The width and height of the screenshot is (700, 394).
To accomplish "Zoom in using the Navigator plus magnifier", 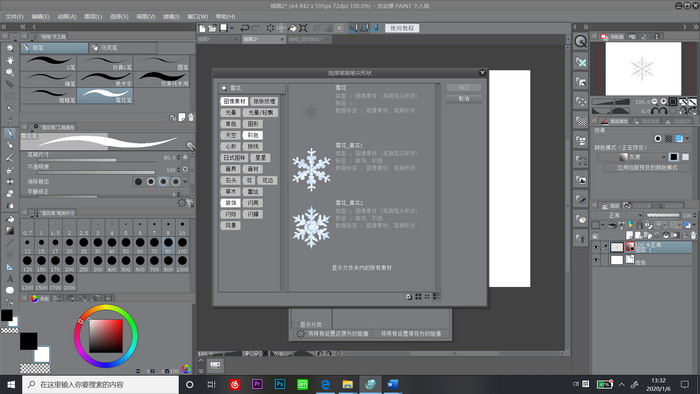I will tap(663, 102).
